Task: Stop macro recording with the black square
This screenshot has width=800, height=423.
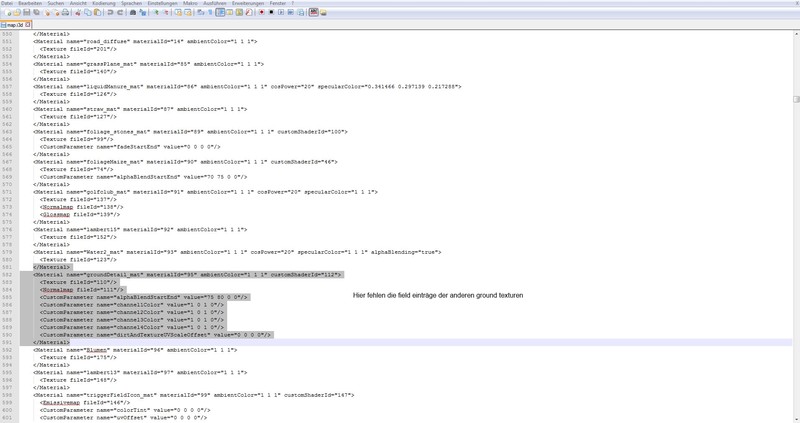Action: pos(271,12)
